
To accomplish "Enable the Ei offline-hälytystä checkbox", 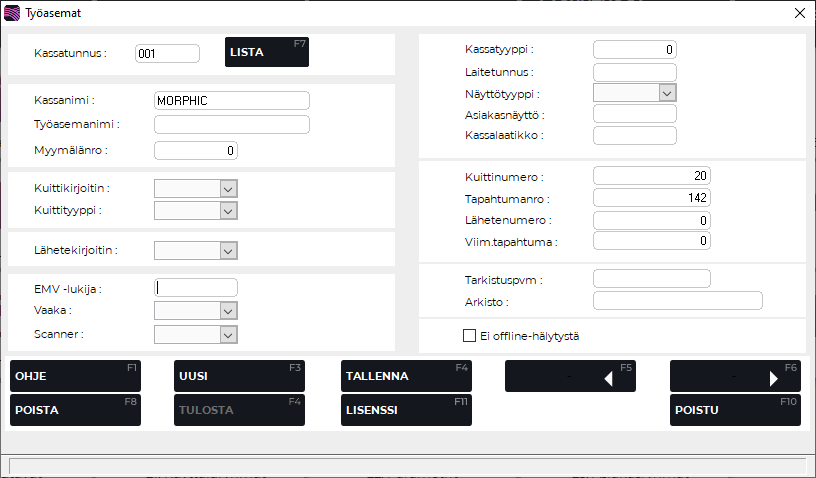I will pyautogui.click(x=469, y=336).
